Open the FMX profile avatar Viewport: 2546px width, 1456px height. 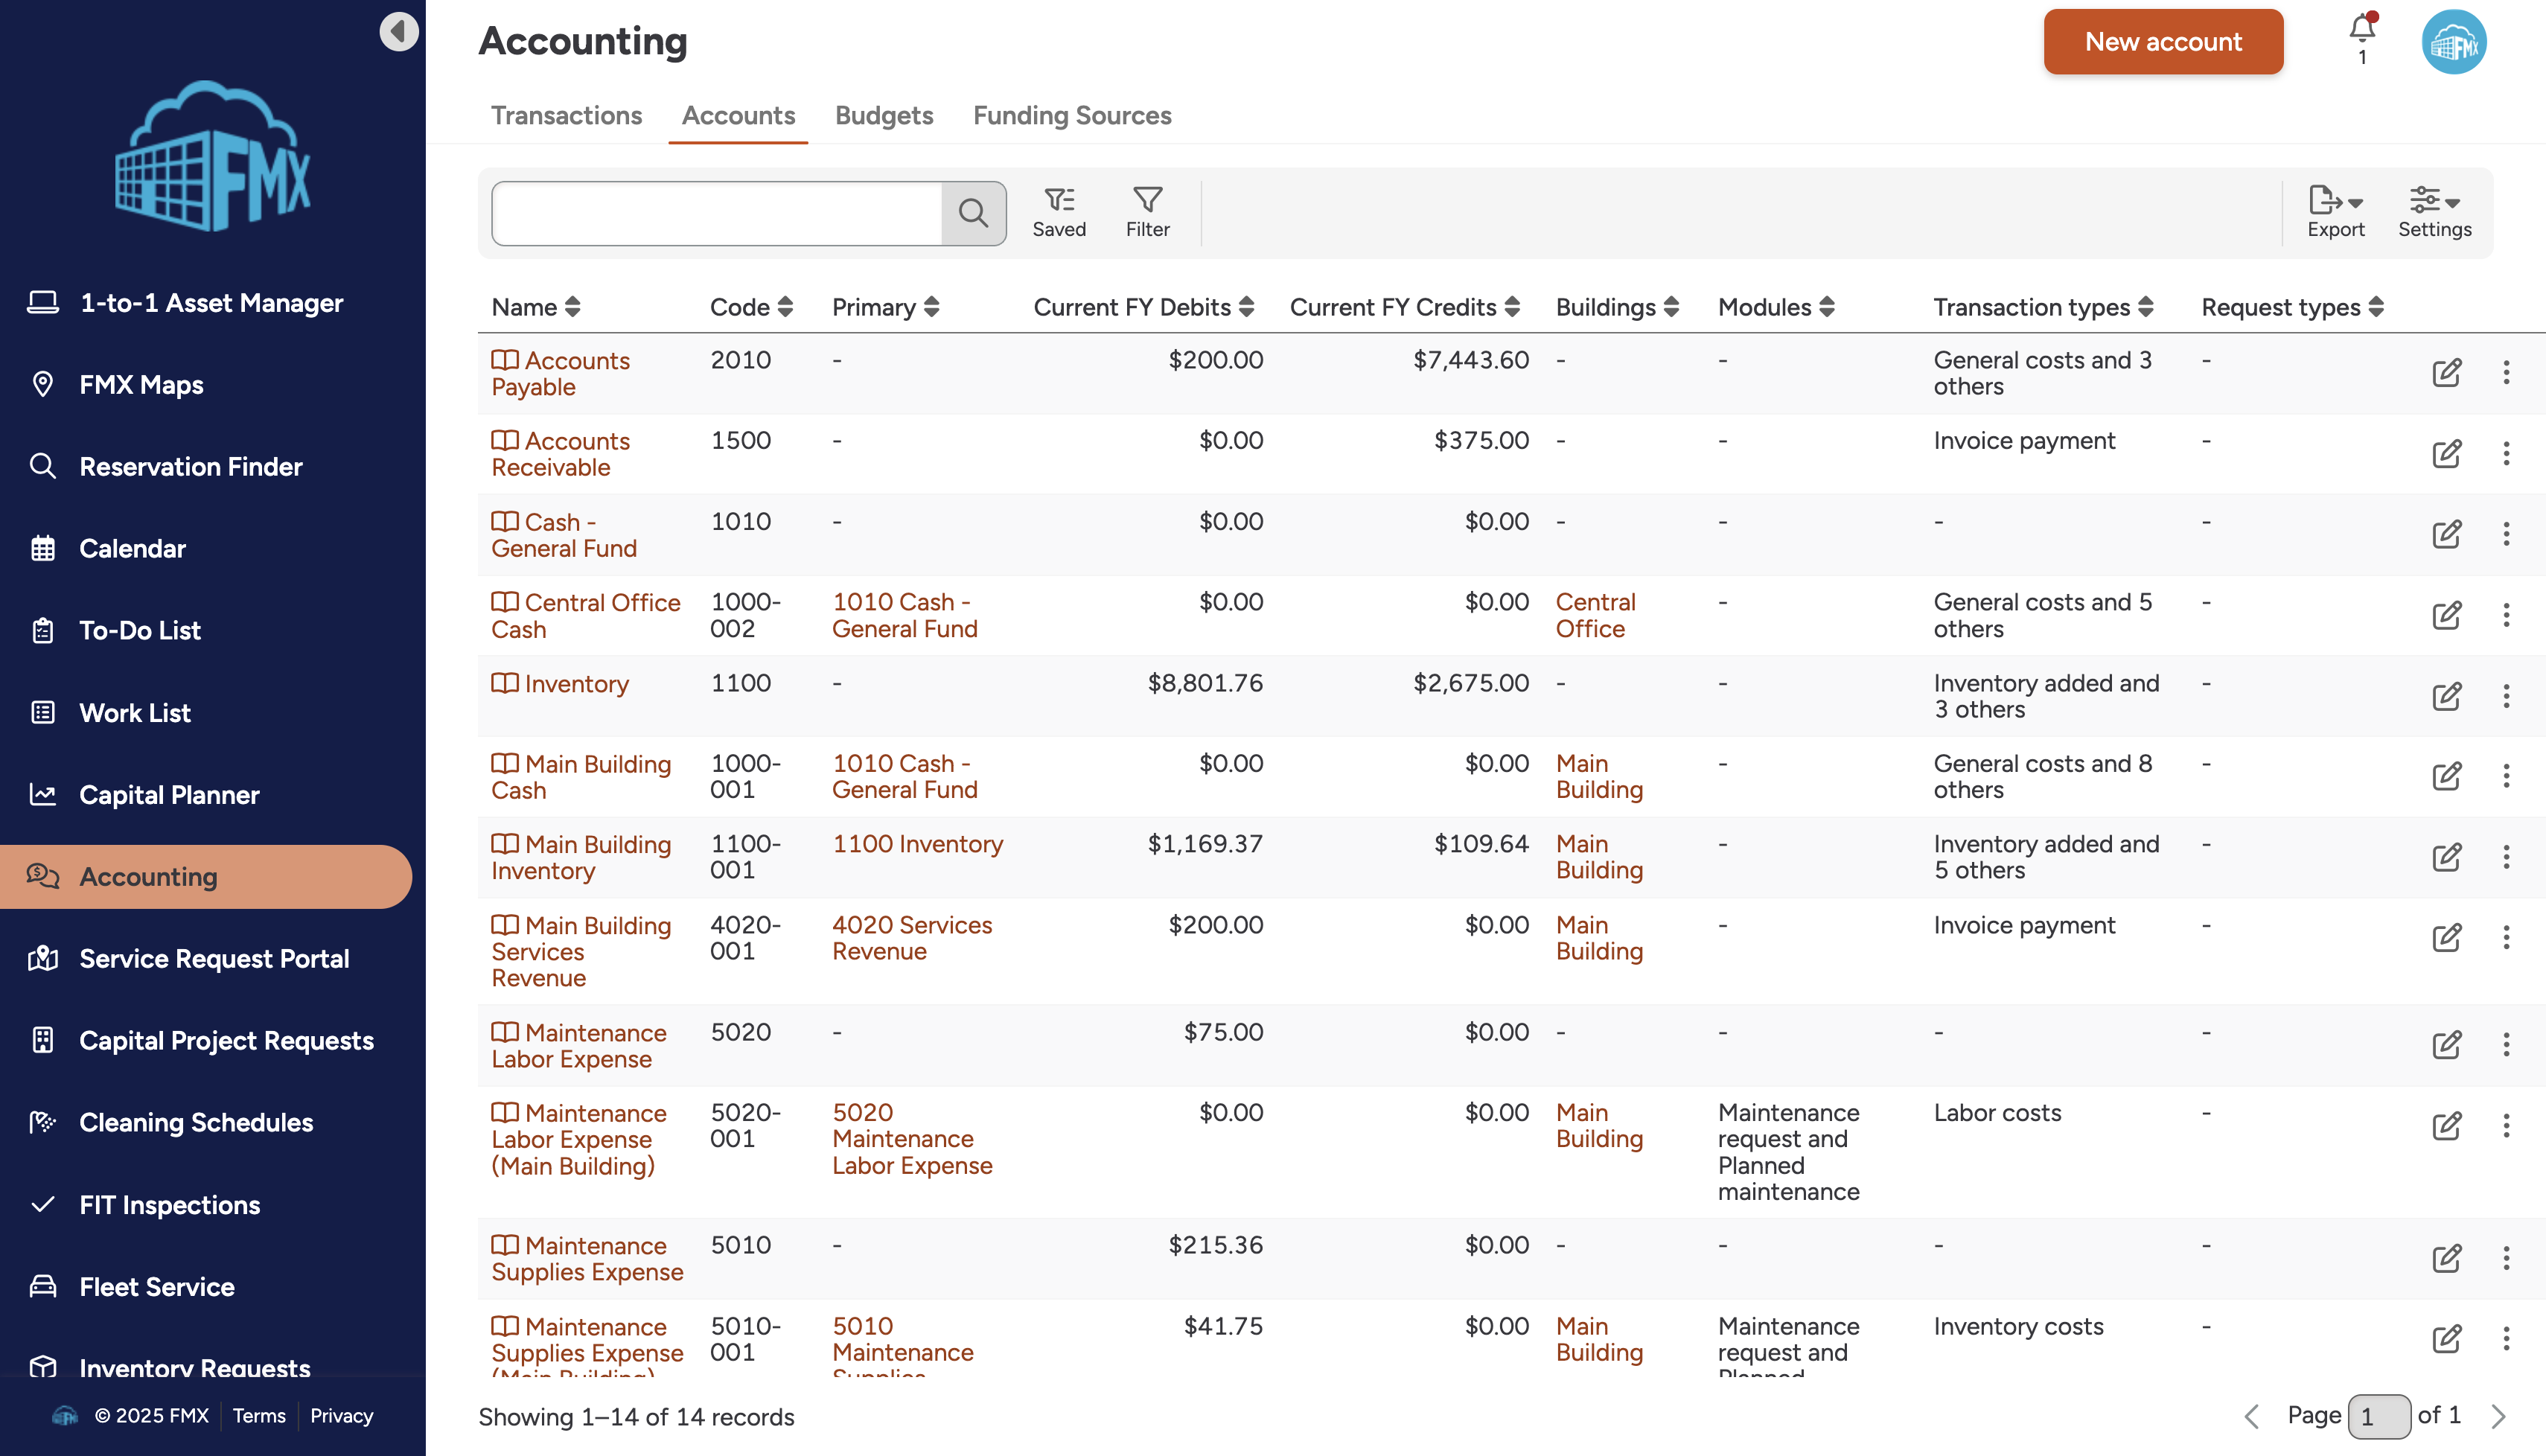pyautogui.click(x=2453, y=42)
